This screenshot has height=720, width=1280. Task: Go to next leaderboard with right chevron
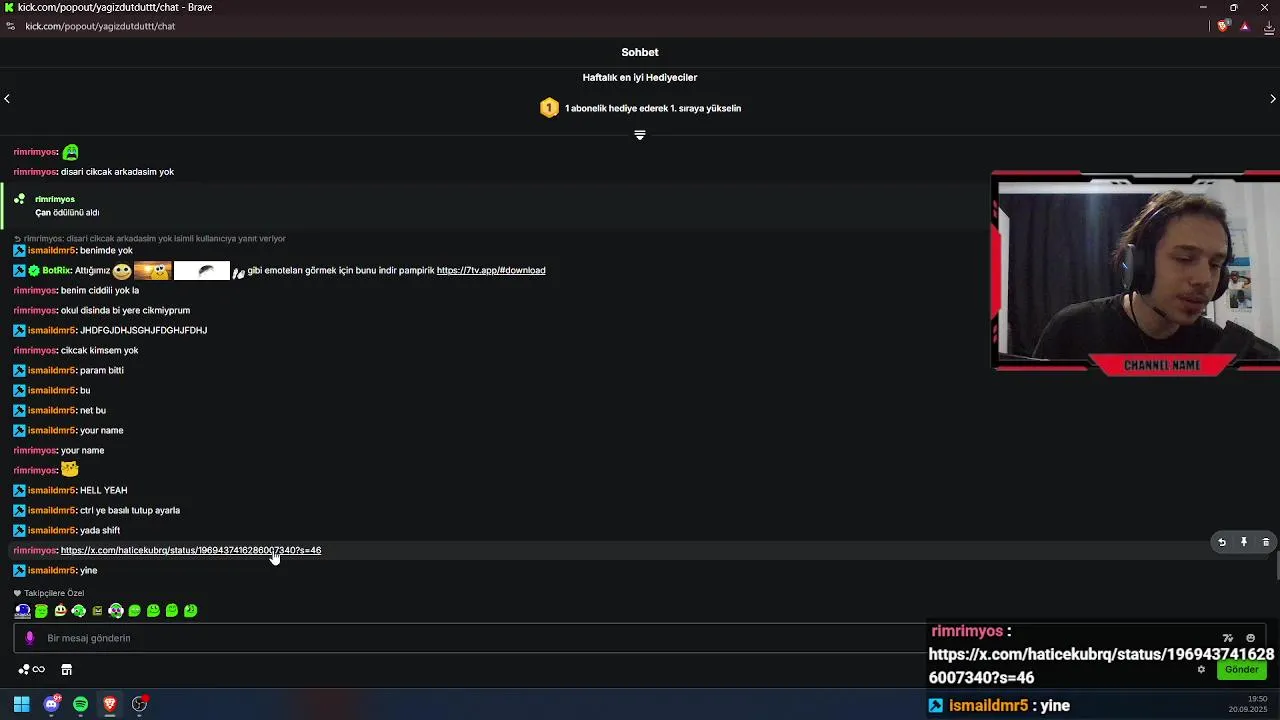pos(1273,98)
